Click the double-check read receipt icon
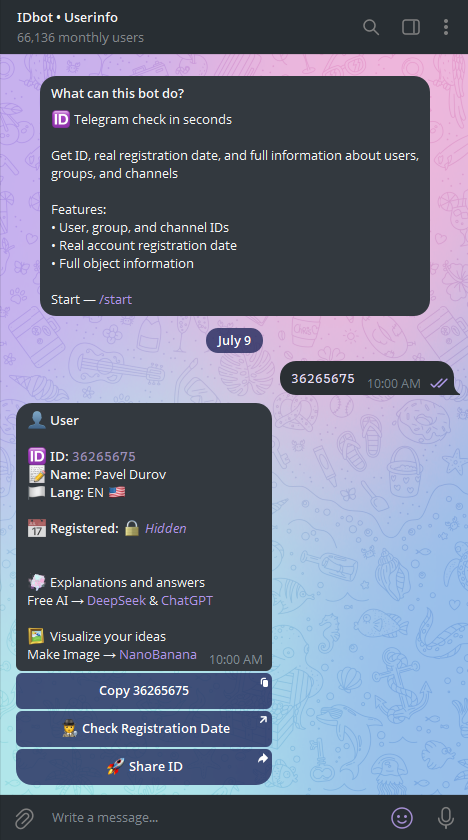Screen dimensions: 468x840 tap(439, 384)
